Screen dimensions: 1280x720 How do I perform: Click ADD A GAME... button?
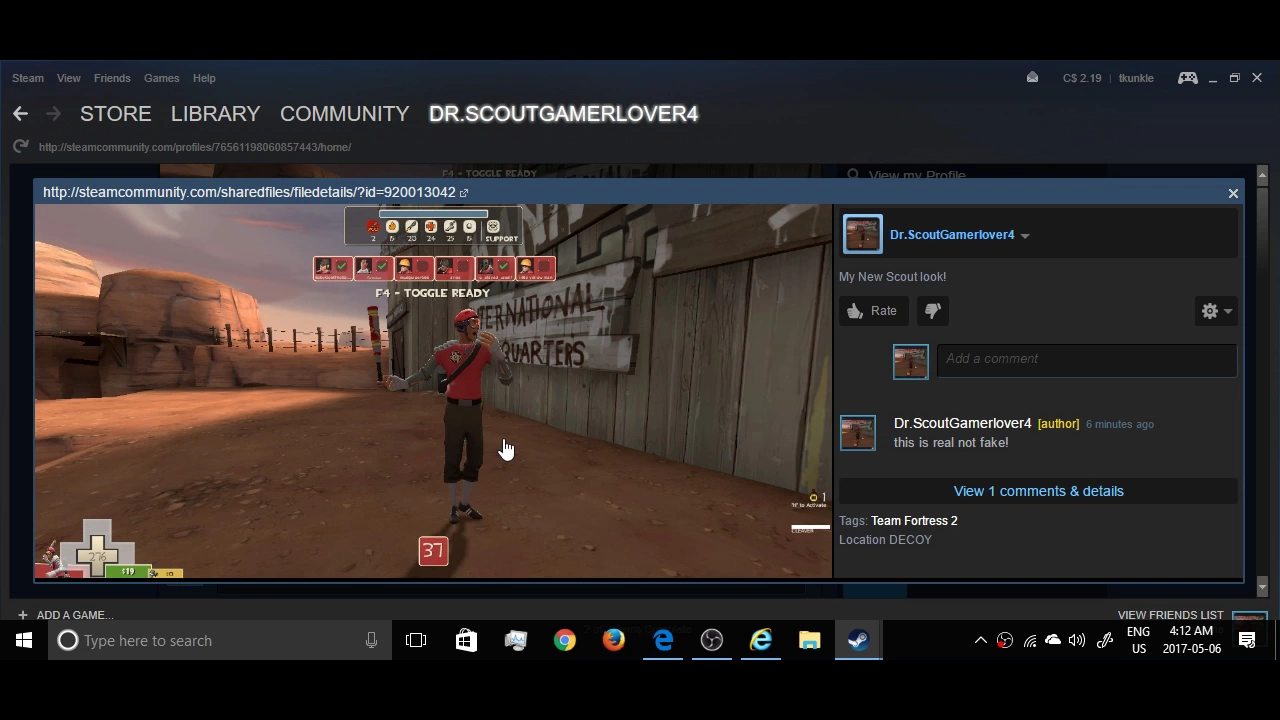pos(75,615)
